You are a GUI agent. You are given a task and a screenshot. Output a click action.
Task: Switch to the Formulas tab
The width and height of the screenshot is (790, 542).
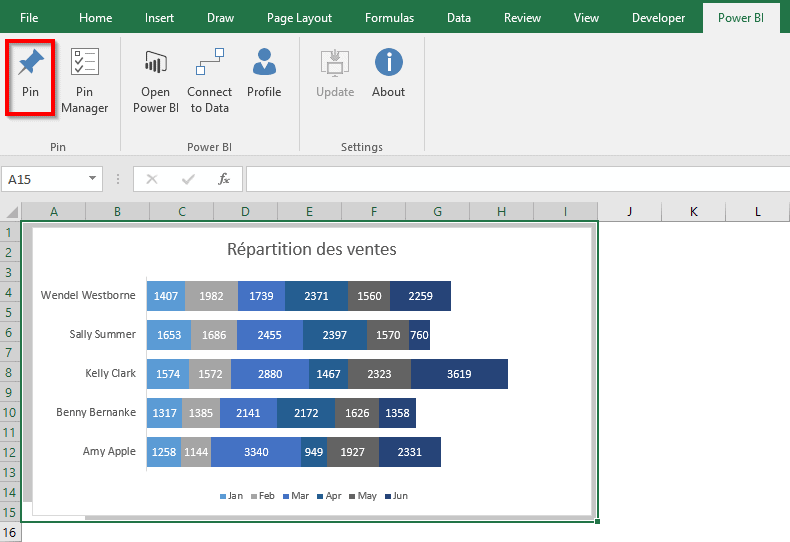[389, 18]
